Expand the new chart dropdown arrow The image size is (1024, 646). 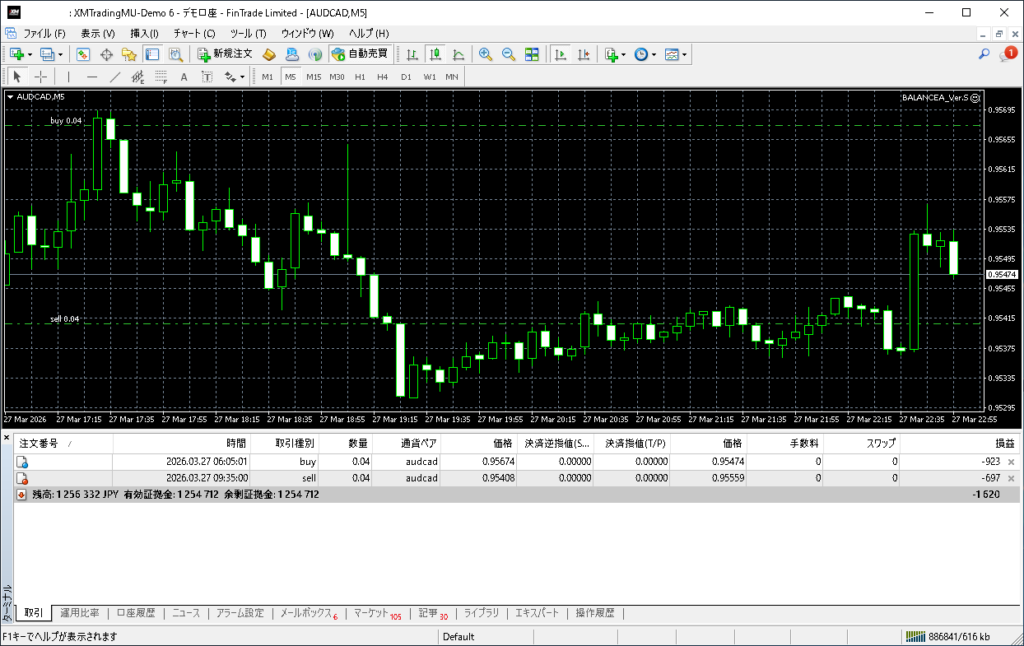pyautogui.click(x=30, y=54)
